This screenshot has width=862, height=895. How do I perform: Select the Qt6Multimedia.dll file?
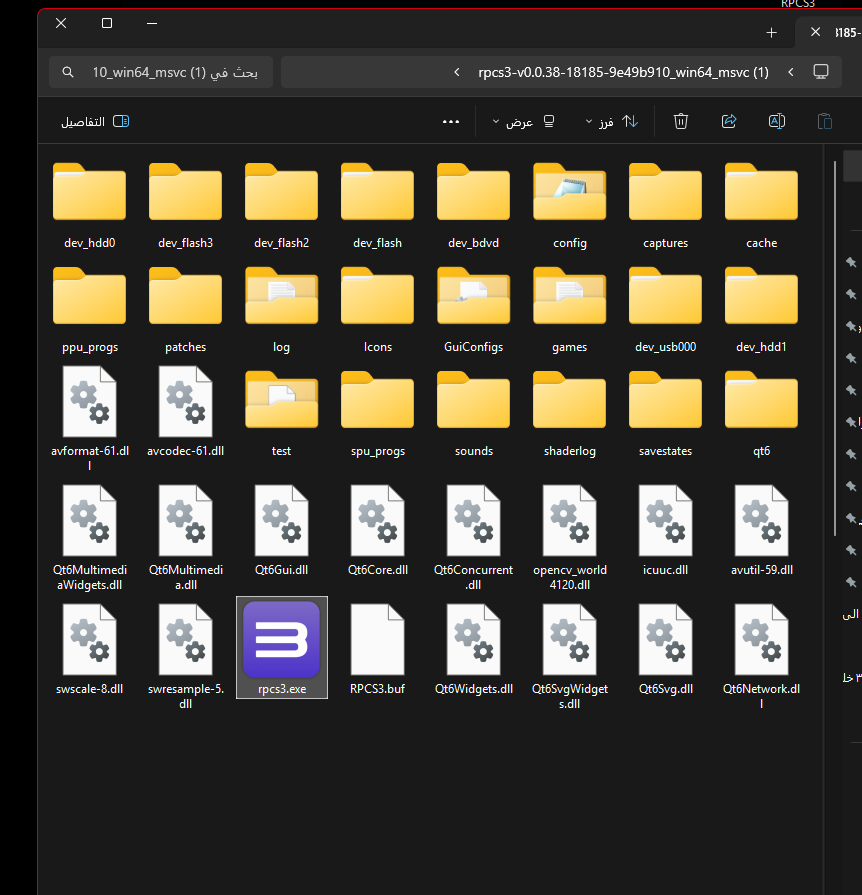[x=186, y=538]
